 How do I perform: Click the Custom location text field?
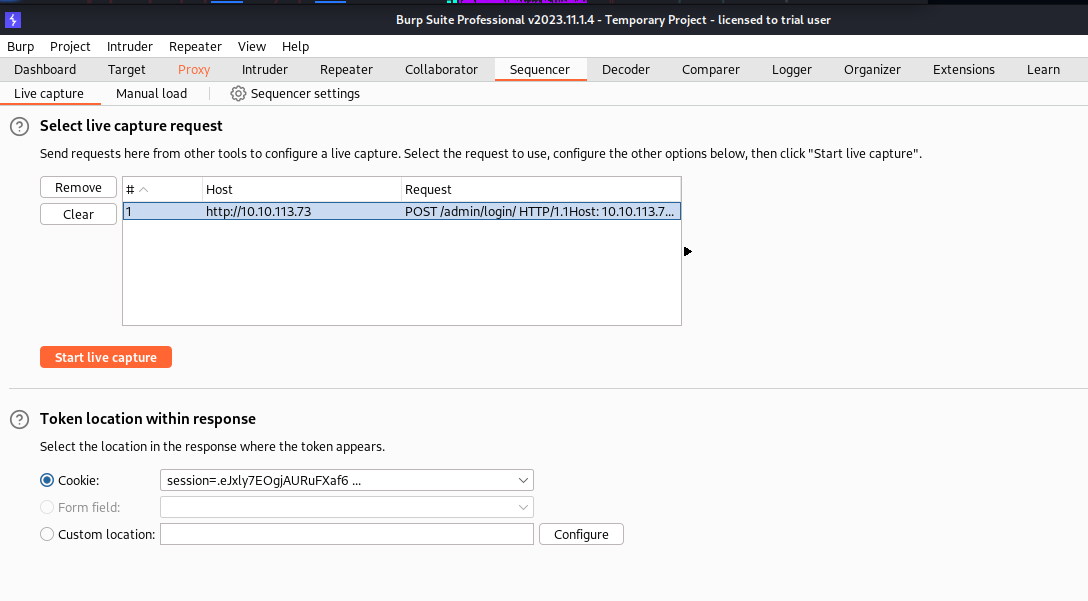point(346,534)
